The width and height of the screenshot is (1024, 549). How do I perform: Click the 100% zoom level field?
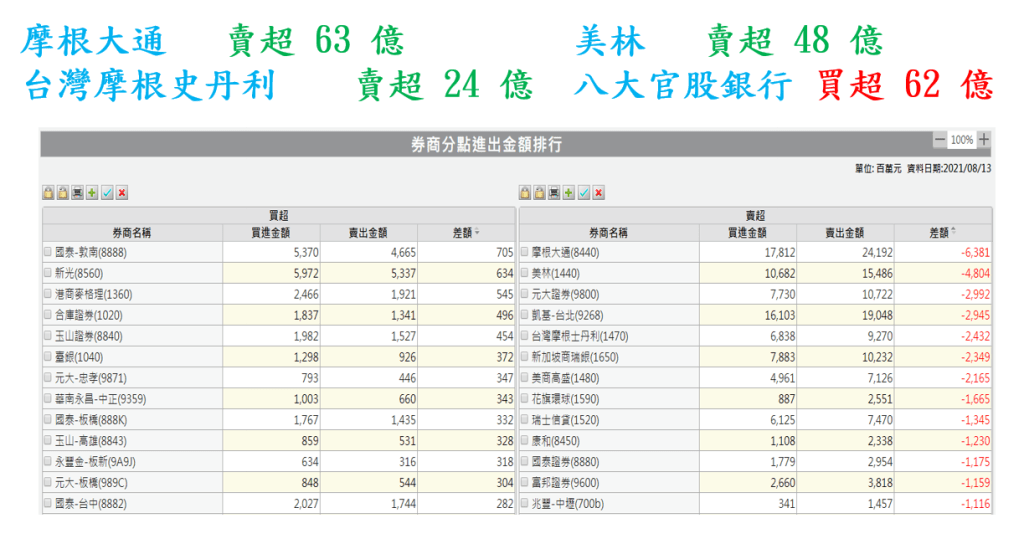click(961, 140)
